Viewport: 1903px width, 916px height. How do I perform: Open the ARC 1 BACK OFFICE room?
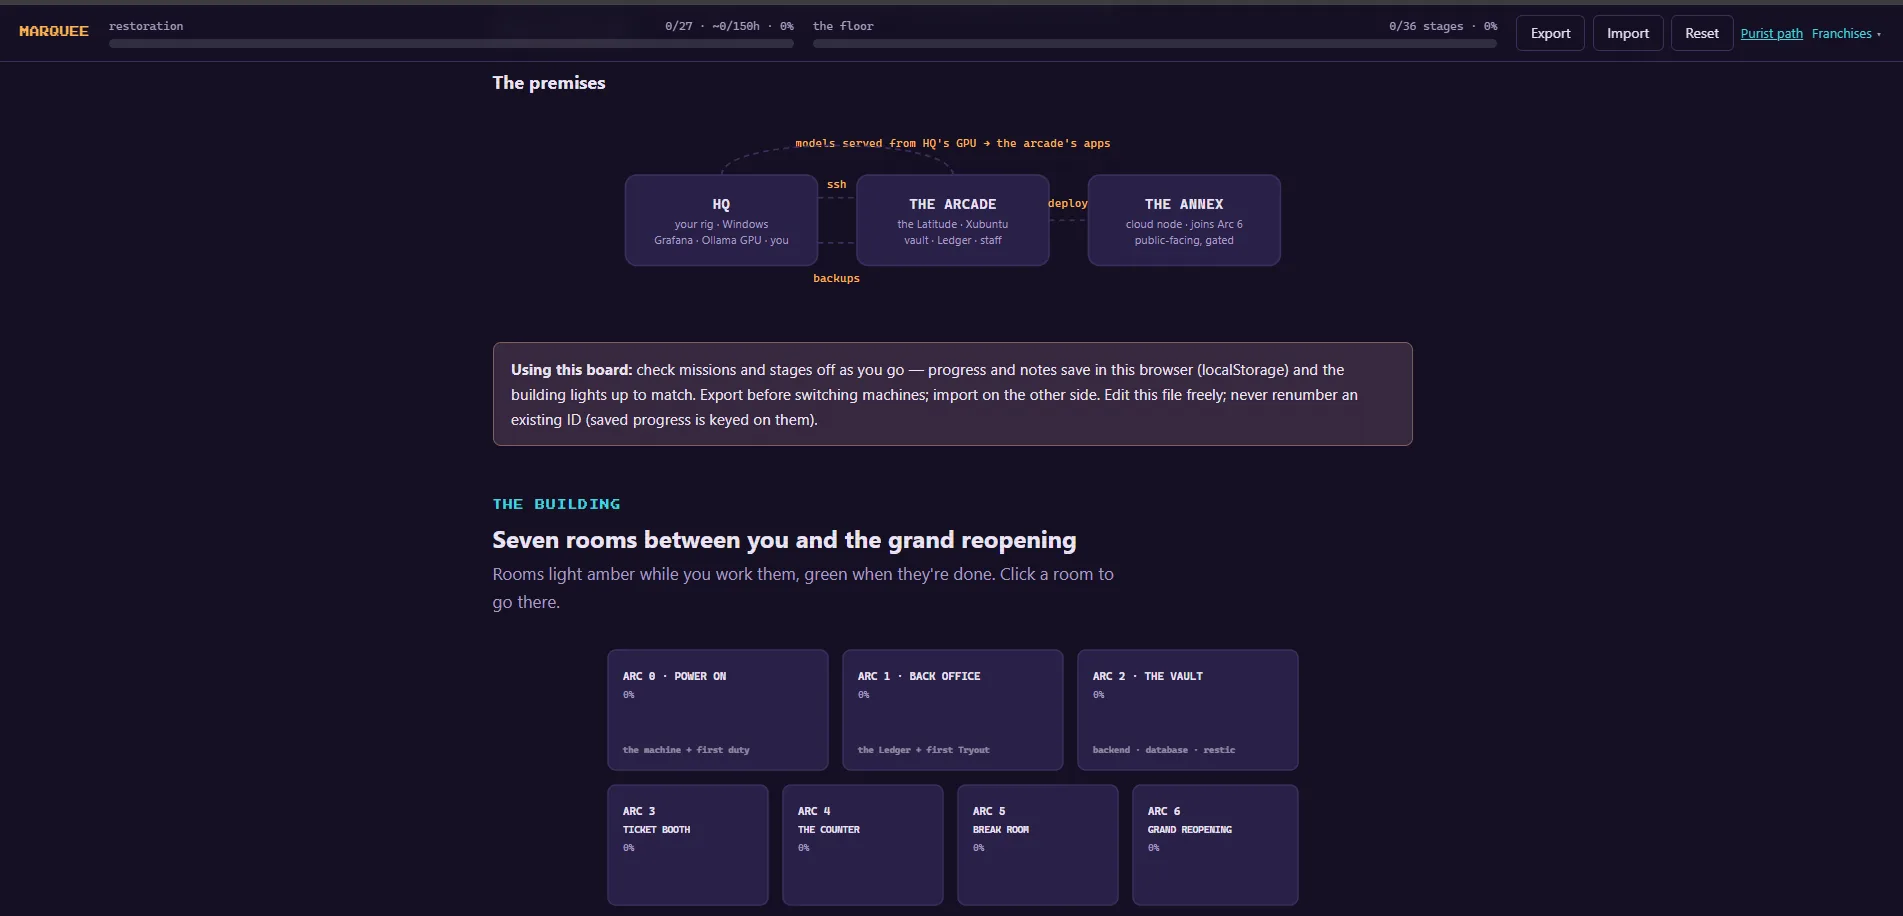coord(953,710)
